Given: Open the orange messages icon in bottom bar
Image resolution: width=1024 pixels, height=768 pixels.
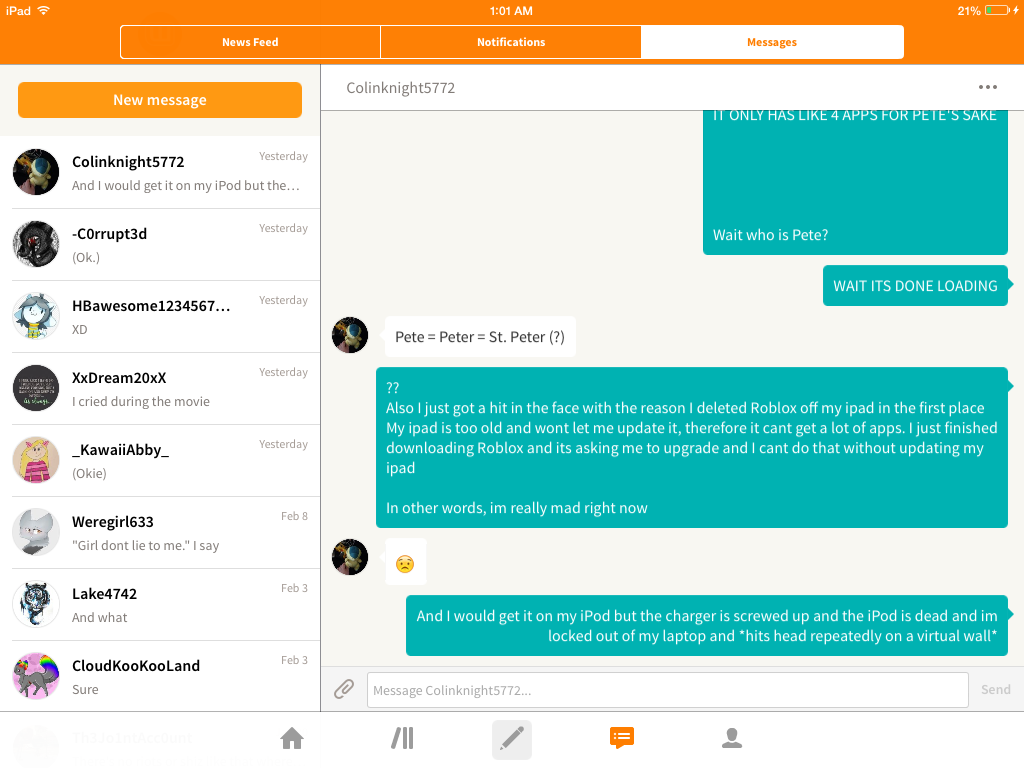Looking at the screenshot, I should point(622,738).
